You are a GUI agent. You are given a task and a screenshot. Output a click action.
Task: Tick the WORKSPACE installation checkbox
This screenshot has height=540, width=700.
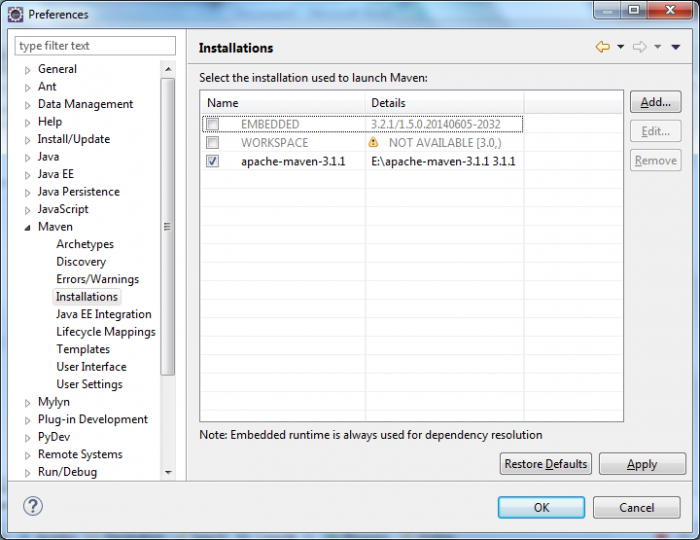coord(212,143)
